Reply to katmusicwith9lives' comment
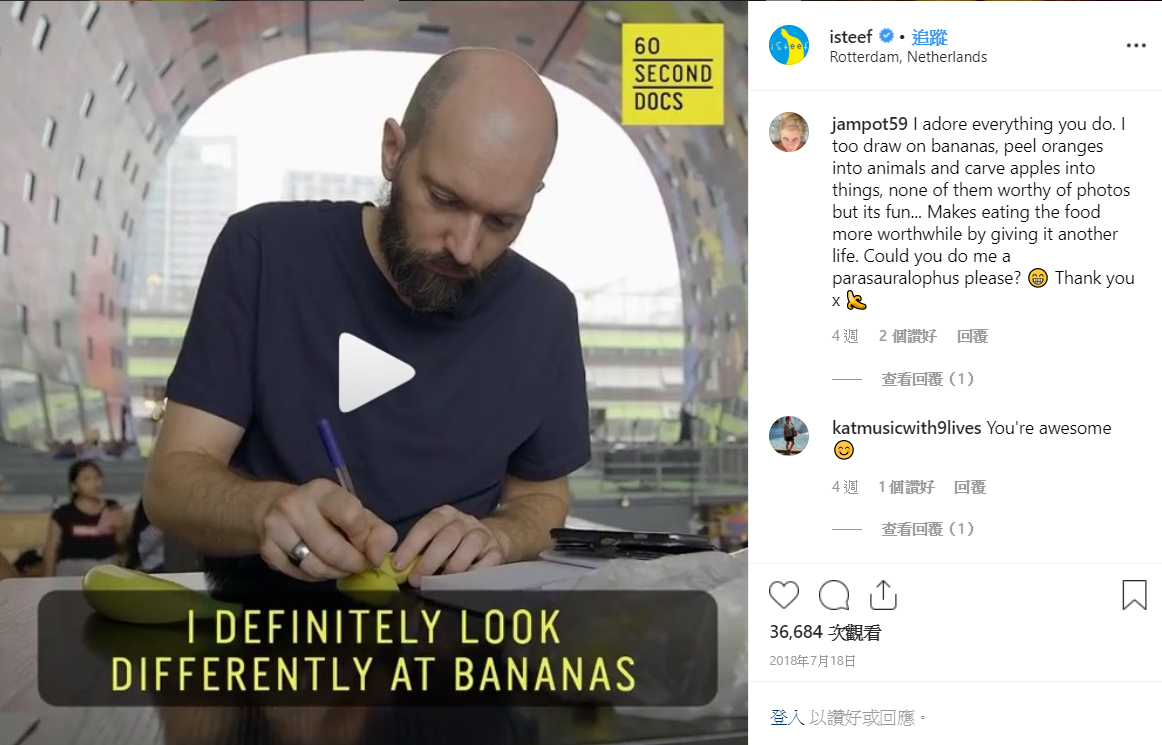 click(969, 487)
